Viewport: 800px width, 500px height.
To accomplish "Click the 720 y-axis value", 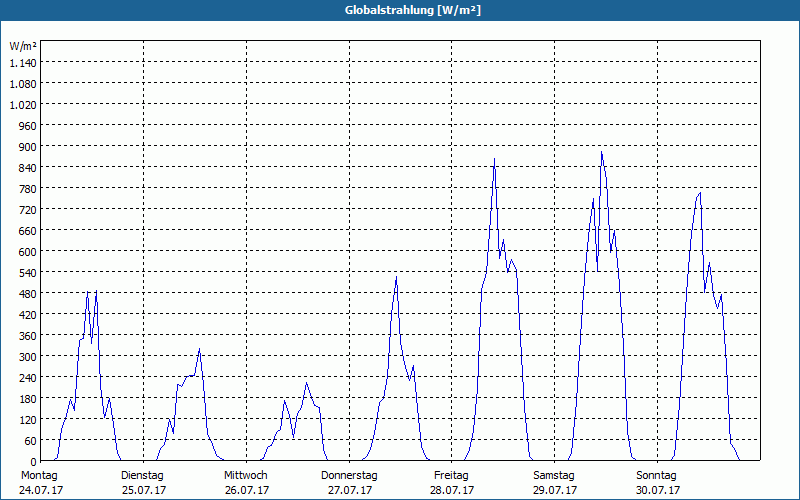I will click(x=29, y=210).
